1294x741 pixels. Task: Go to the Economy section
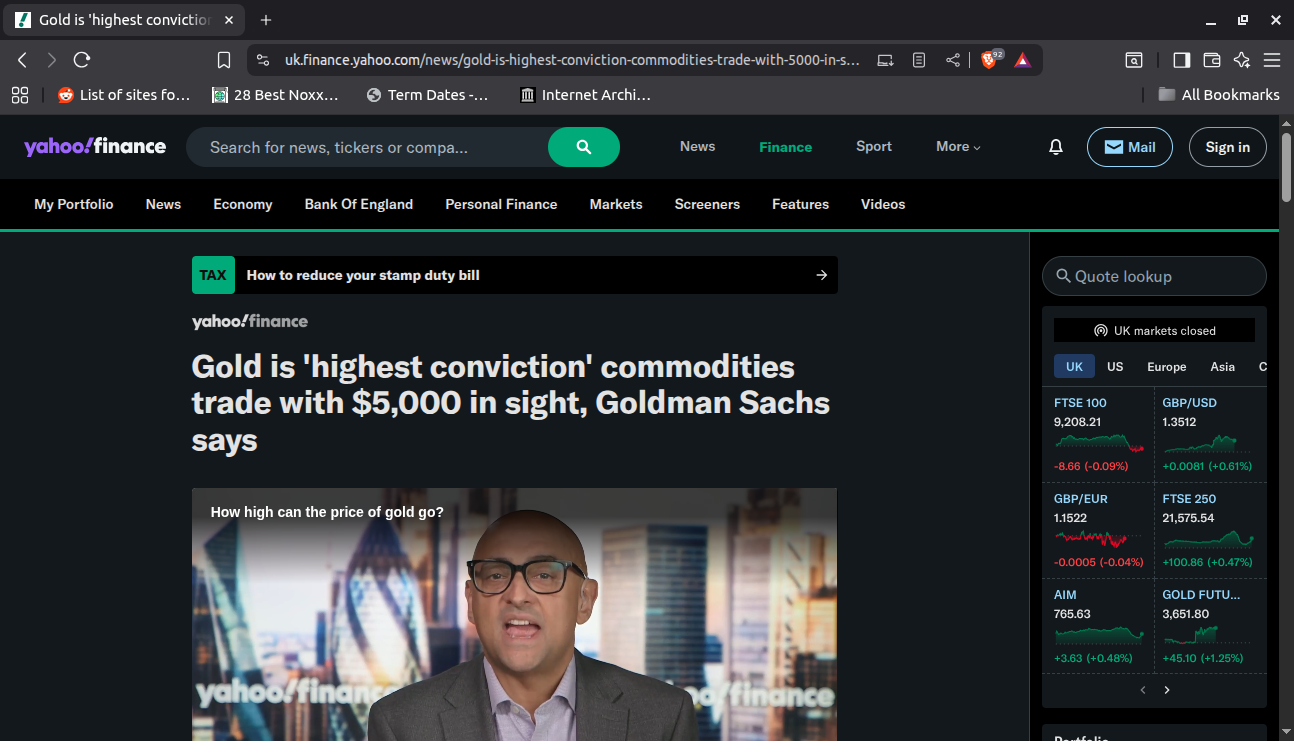click(243, 204)
